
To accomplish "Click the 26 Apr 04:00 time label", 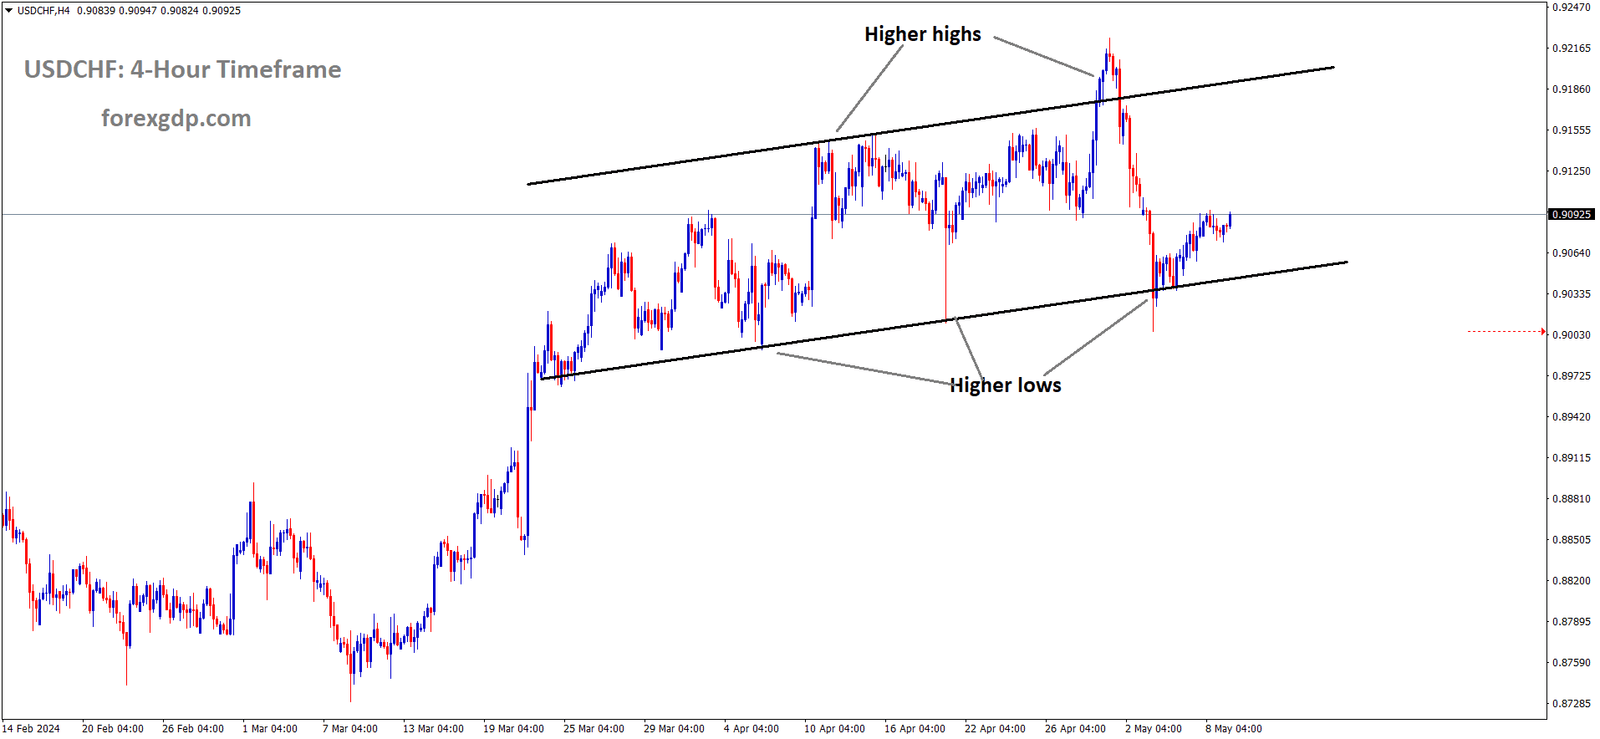I will [x=1075, y=729].
